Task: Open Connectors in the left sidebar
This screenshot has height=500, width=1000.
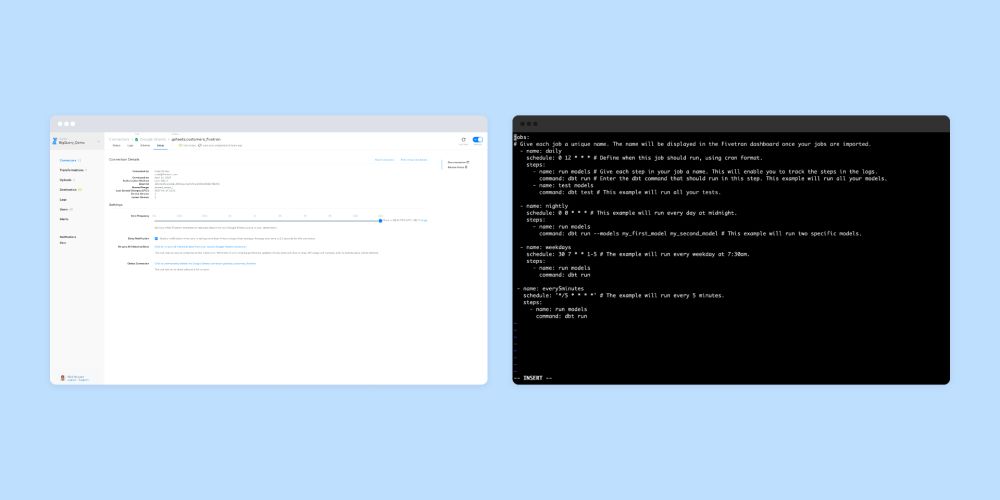Action: point(68,160)
